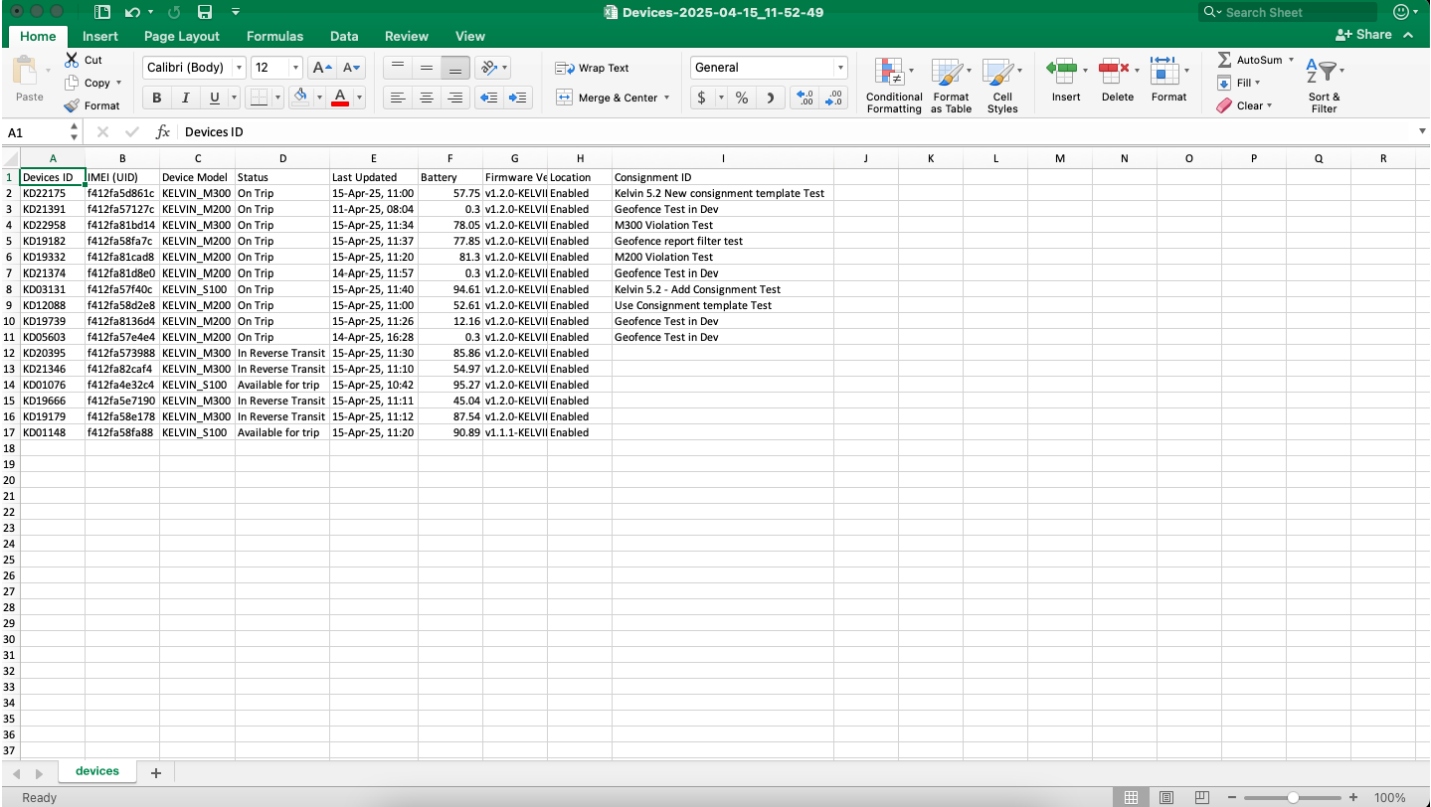Increase font size with larger A icon

[322, 68]
